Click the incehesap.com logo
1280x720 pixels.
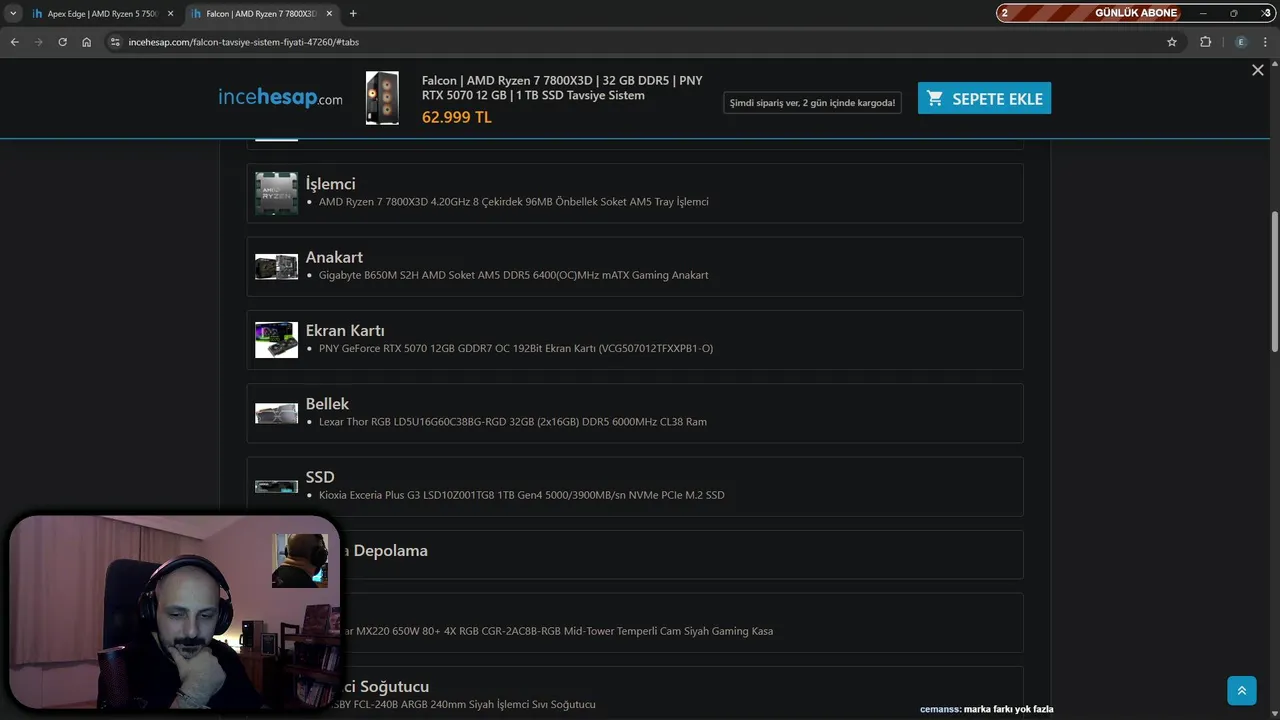(280, 98)
